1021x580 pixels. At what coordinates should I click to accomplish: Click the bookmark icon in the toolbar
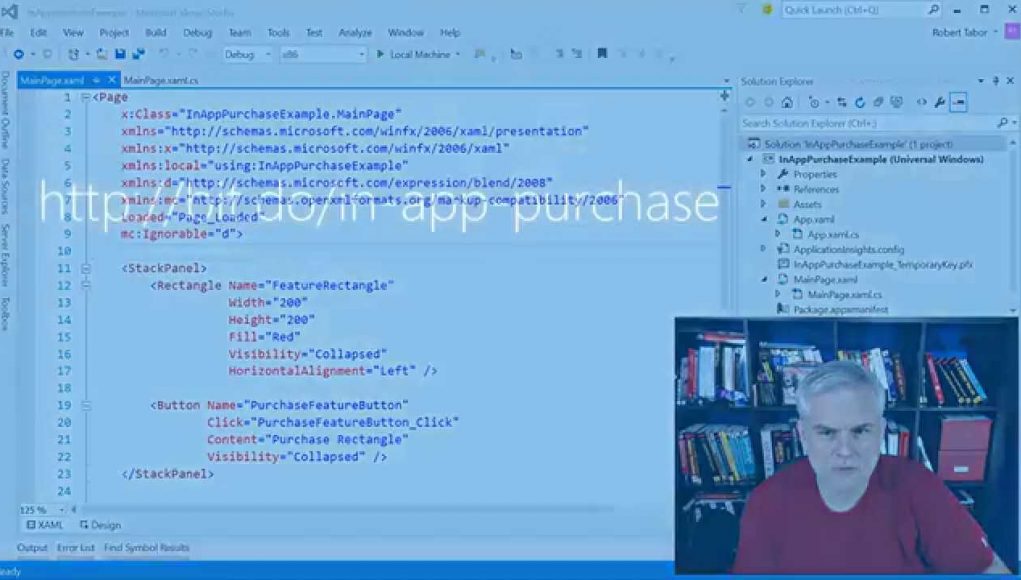(x=602, y=53)
